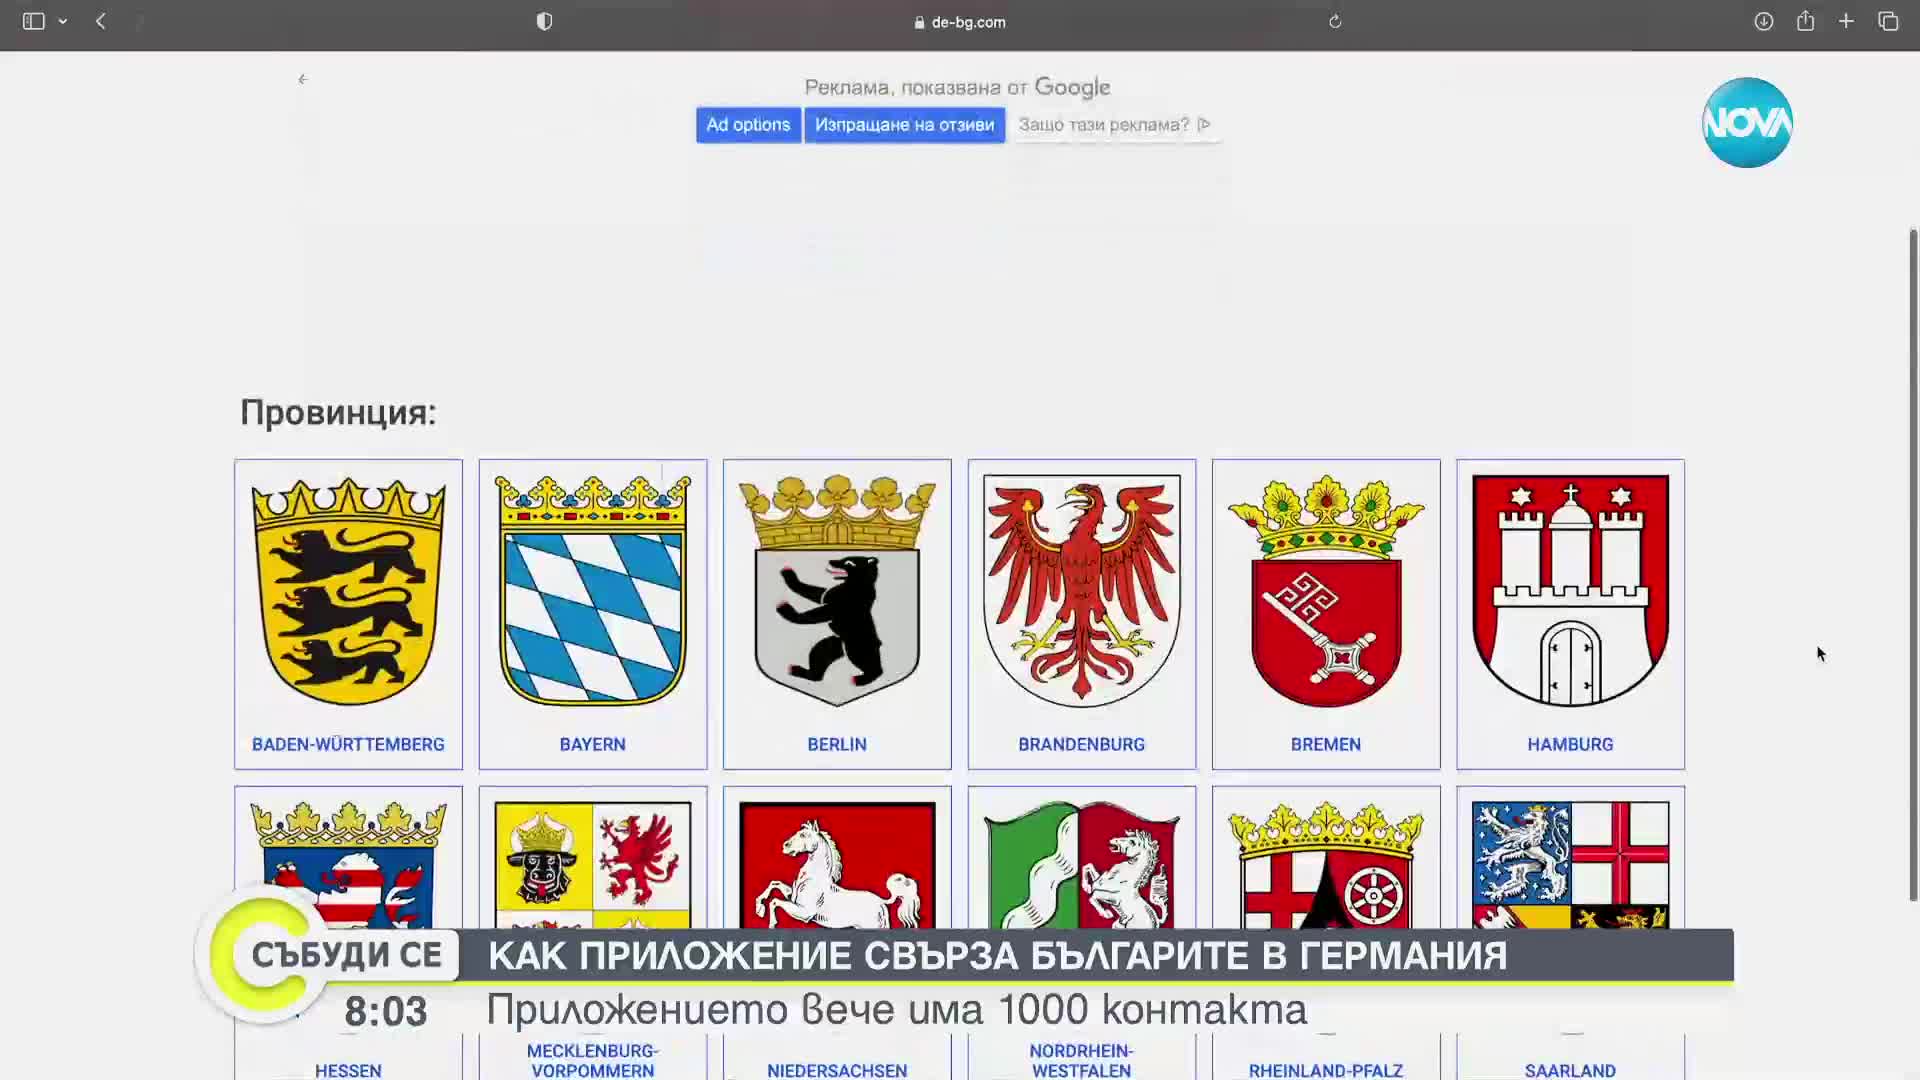
Task: Open the HESSEN link
Action: pyautogui.click(x=348, y=1070)
